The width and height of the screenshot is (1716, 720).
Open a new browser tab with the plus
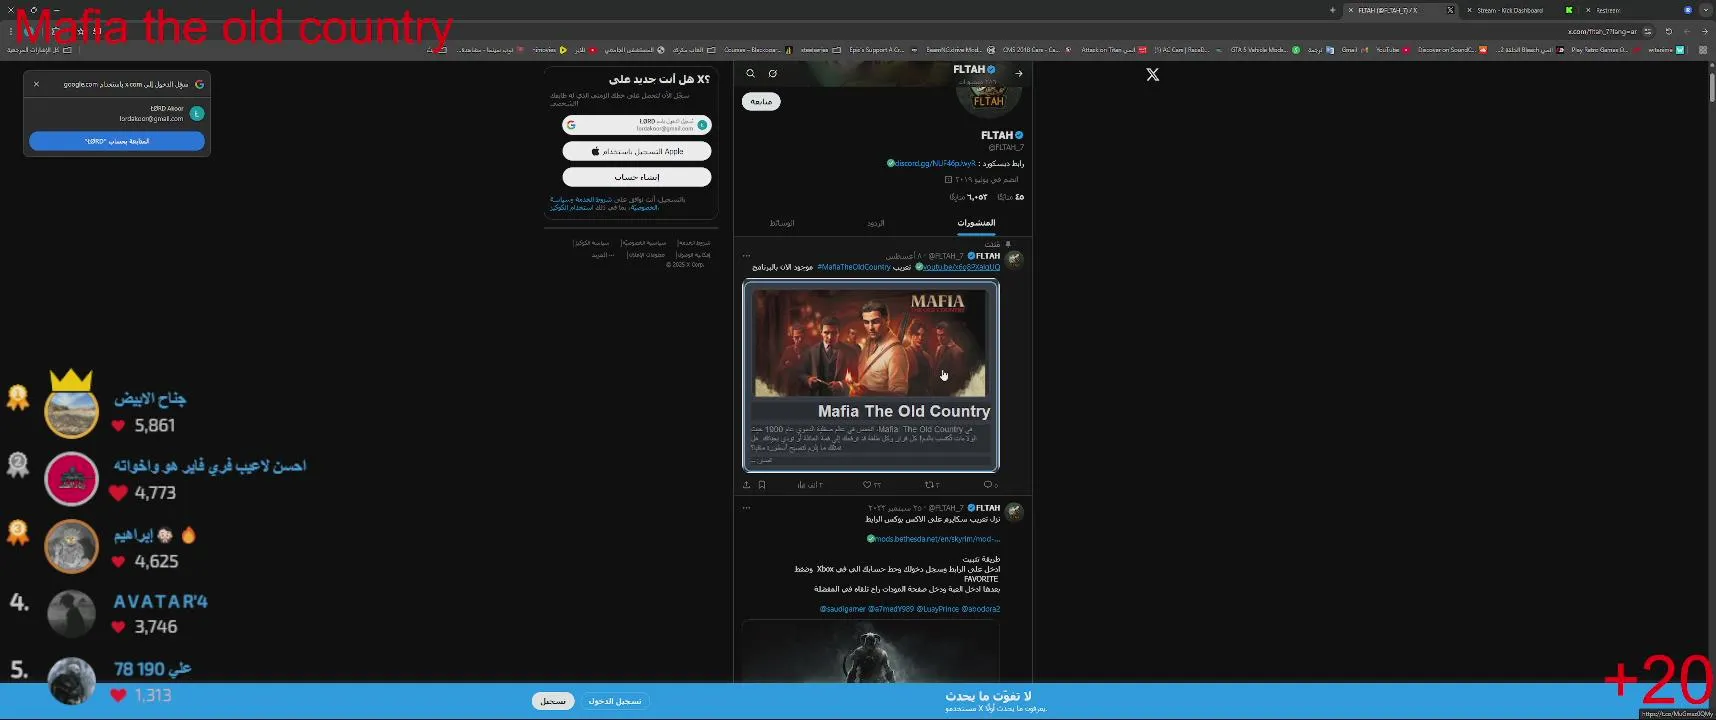1332,10
